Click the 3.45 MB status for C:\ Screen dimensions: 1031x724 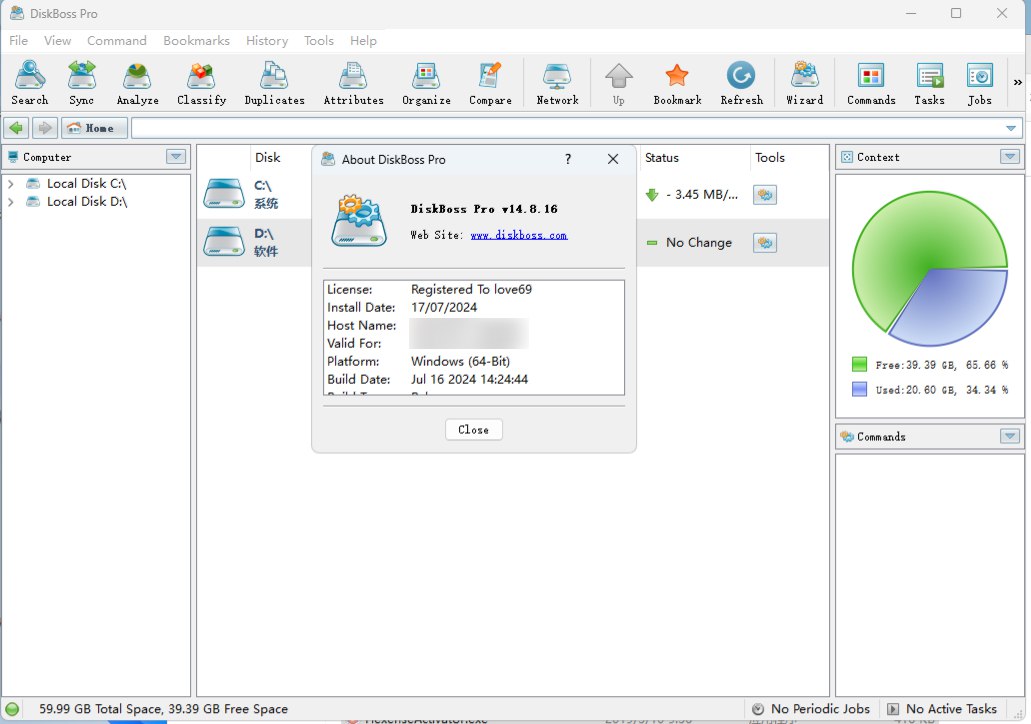pyautogui.click(x=702, y=195)
